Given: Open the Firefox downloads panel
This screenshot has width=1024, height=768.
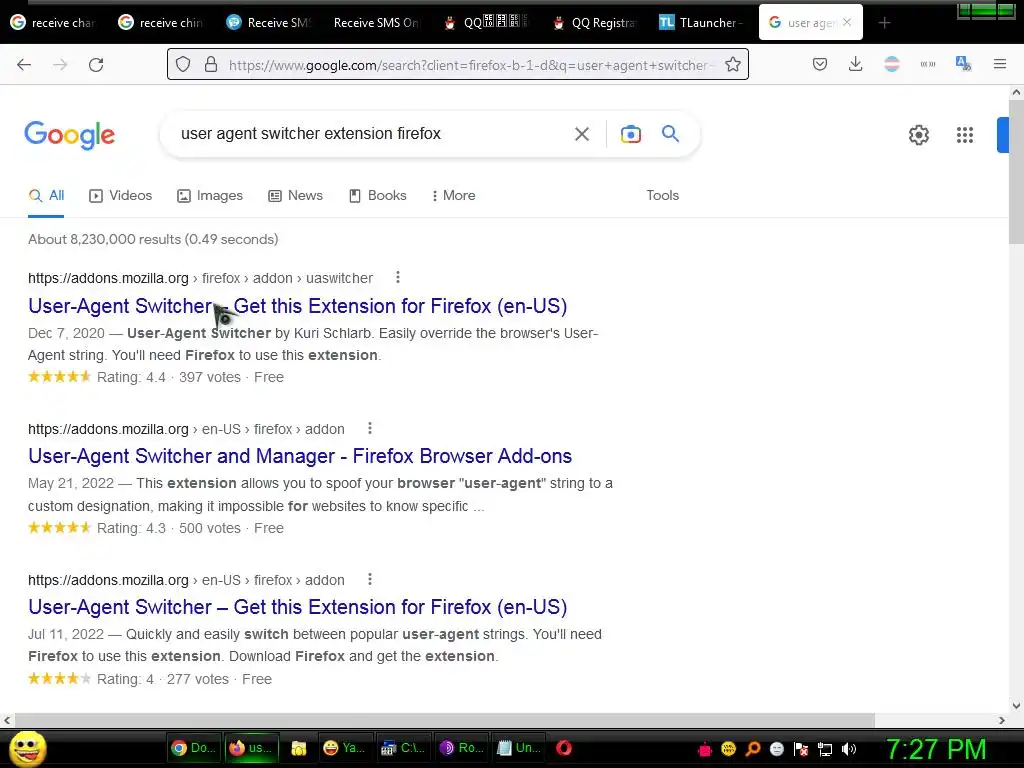Looking at the screenshot, I should [856, 64].
